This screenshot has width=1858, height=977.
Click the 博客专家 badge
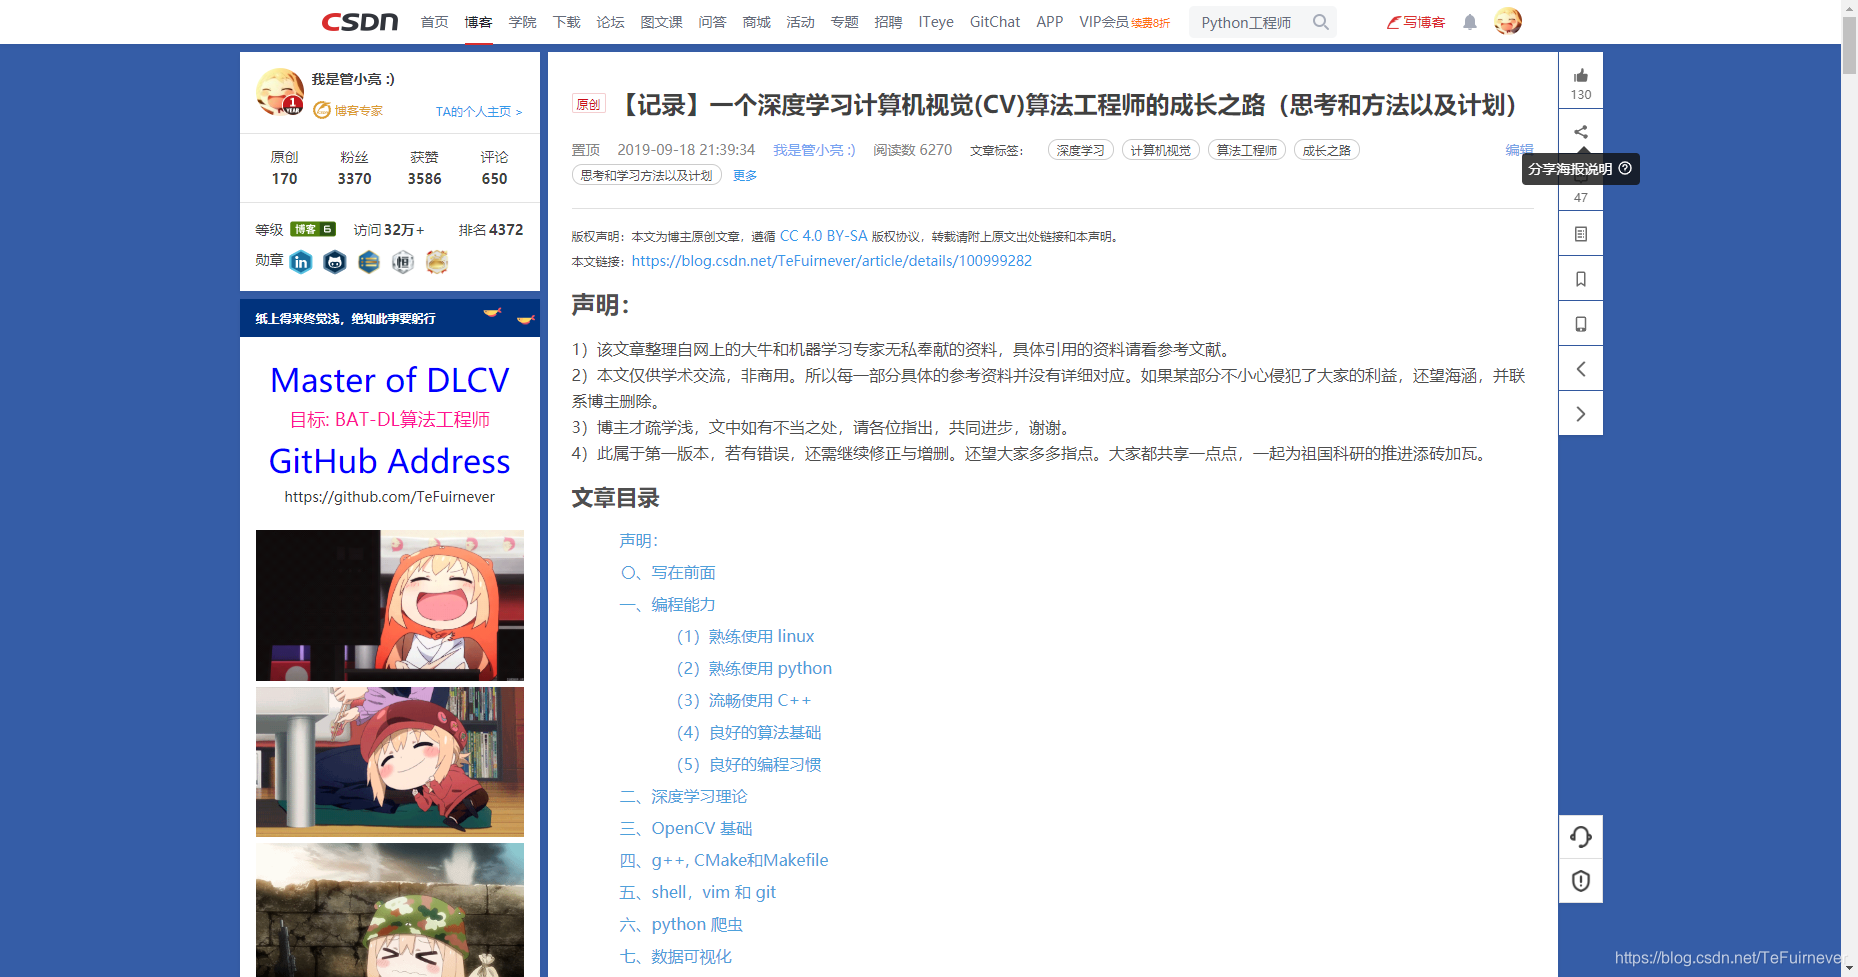[x=348, y=110]
